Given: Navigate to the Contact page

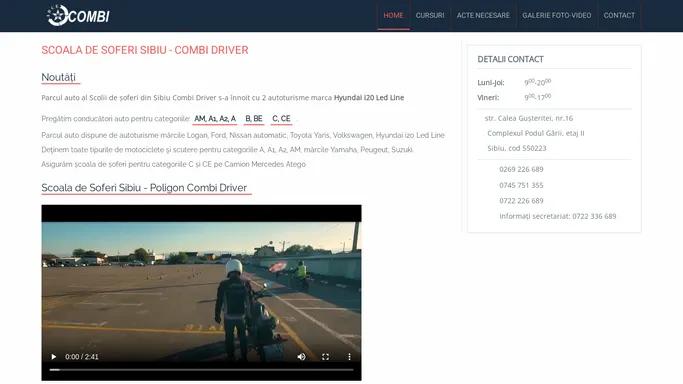Looking at the screenshot, I should click(619, 15).
